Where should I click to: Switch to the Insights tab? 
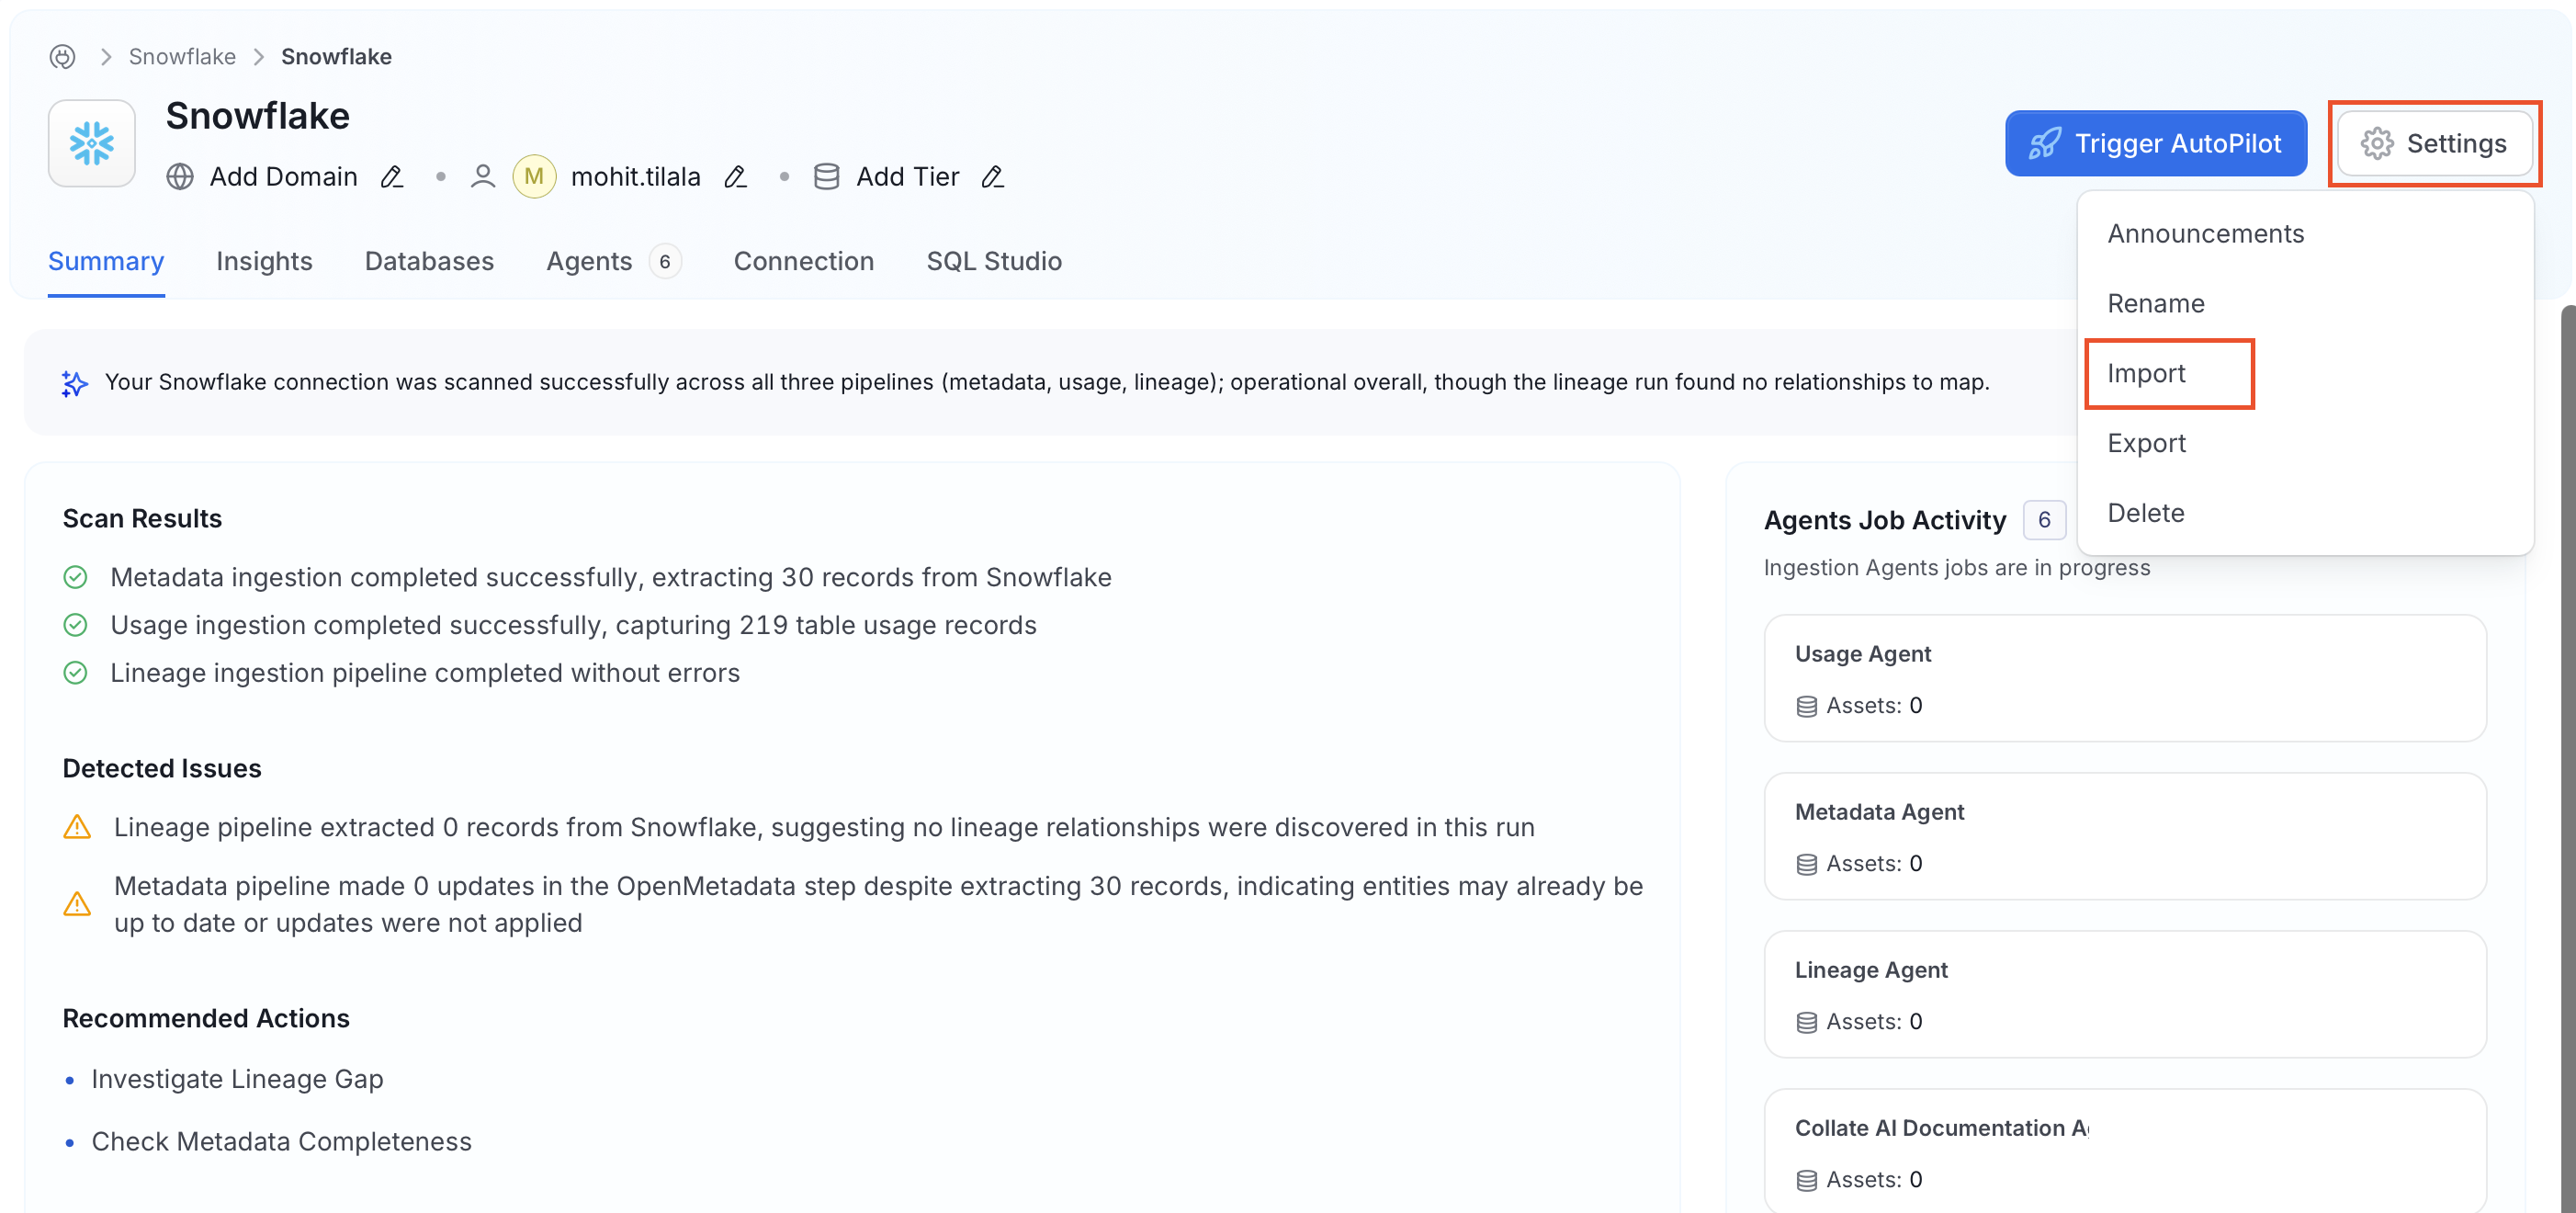pos(264,261)
